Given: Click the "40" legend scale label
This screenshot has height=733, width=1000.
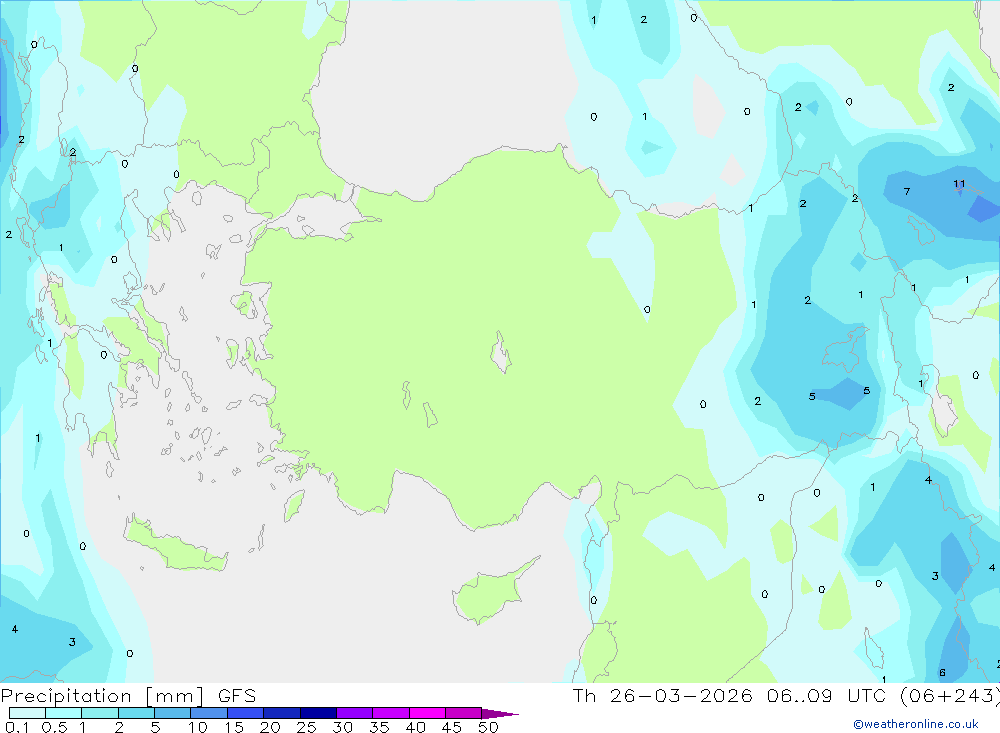Looking at the screenshot, I should point(416,727).
